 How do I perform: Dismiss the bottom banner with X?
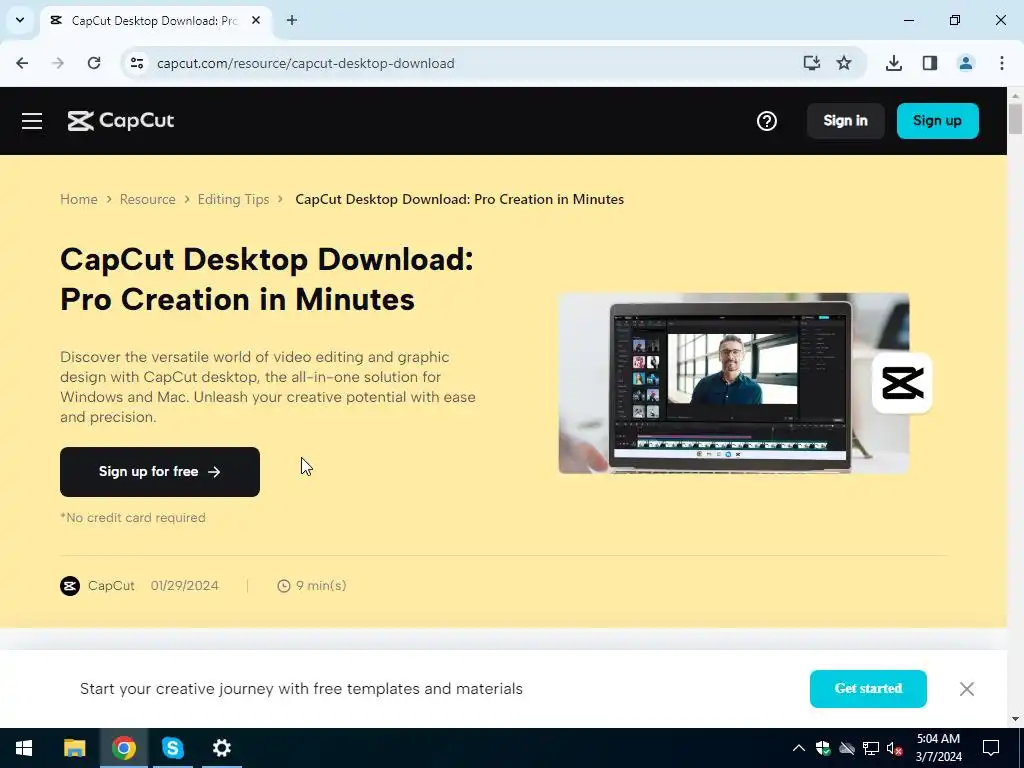click(967, 689)
